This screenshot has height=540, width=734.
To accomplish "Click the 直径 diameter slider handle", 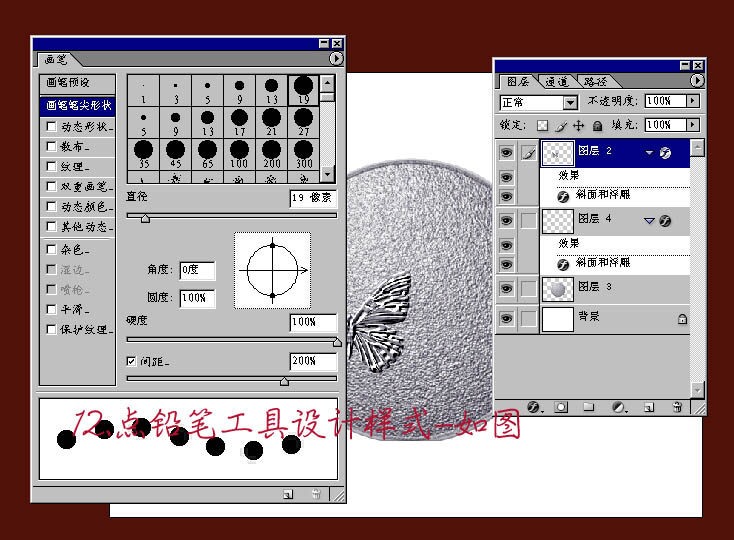I will tap(146, 219).
